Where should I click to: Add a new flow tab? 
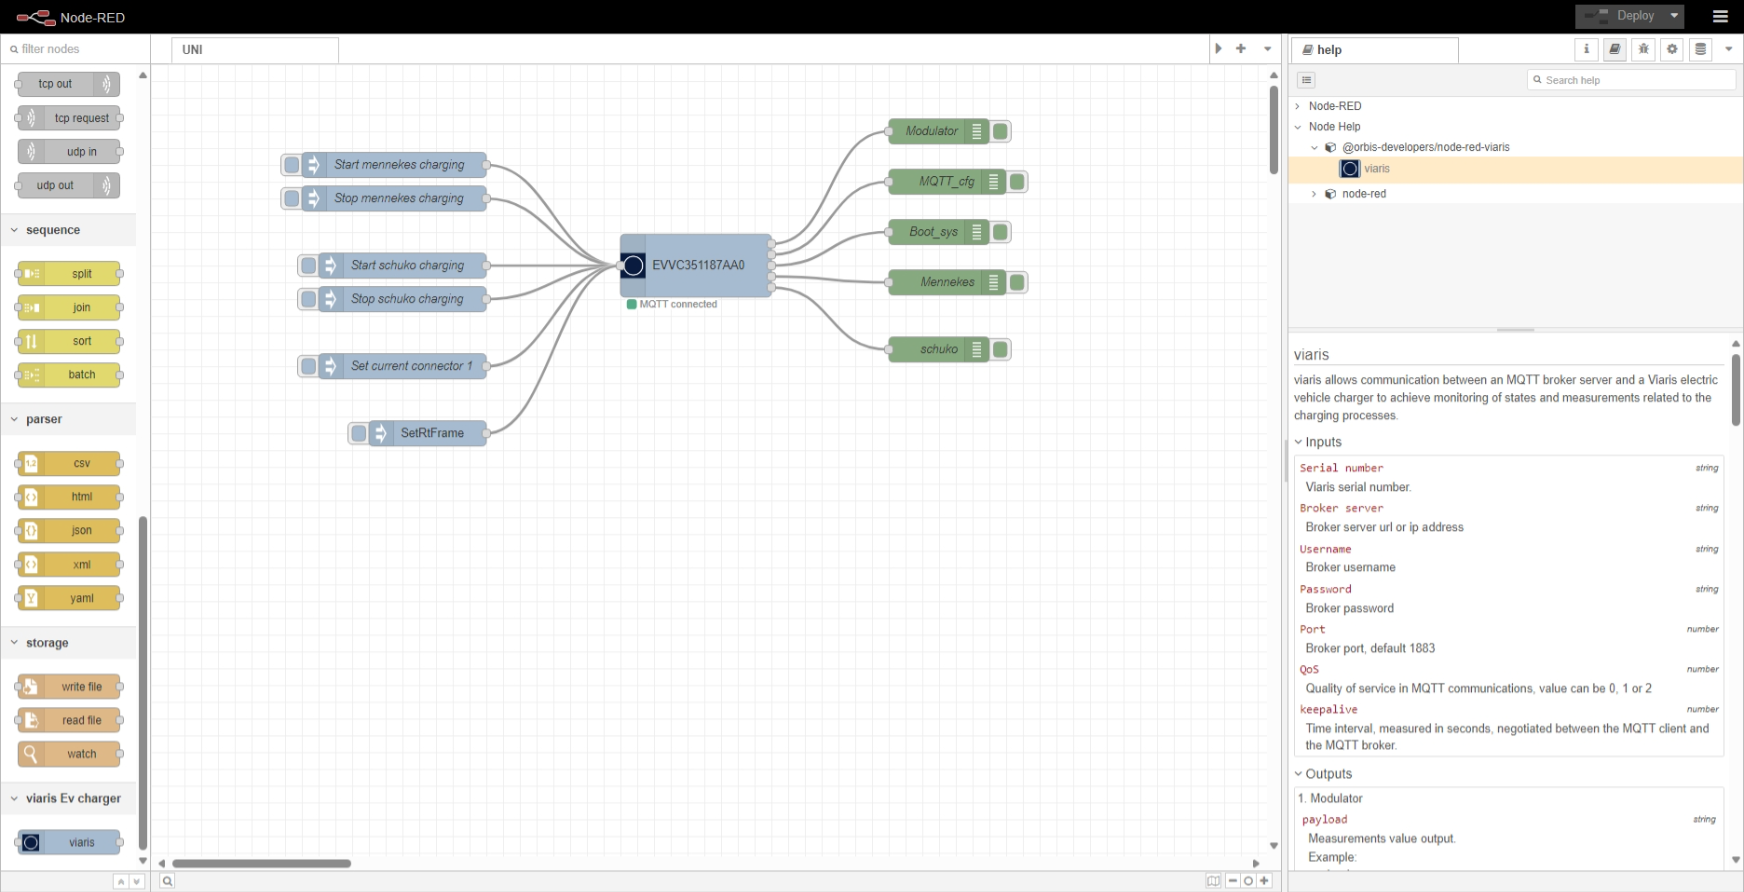click(1241, 49)
